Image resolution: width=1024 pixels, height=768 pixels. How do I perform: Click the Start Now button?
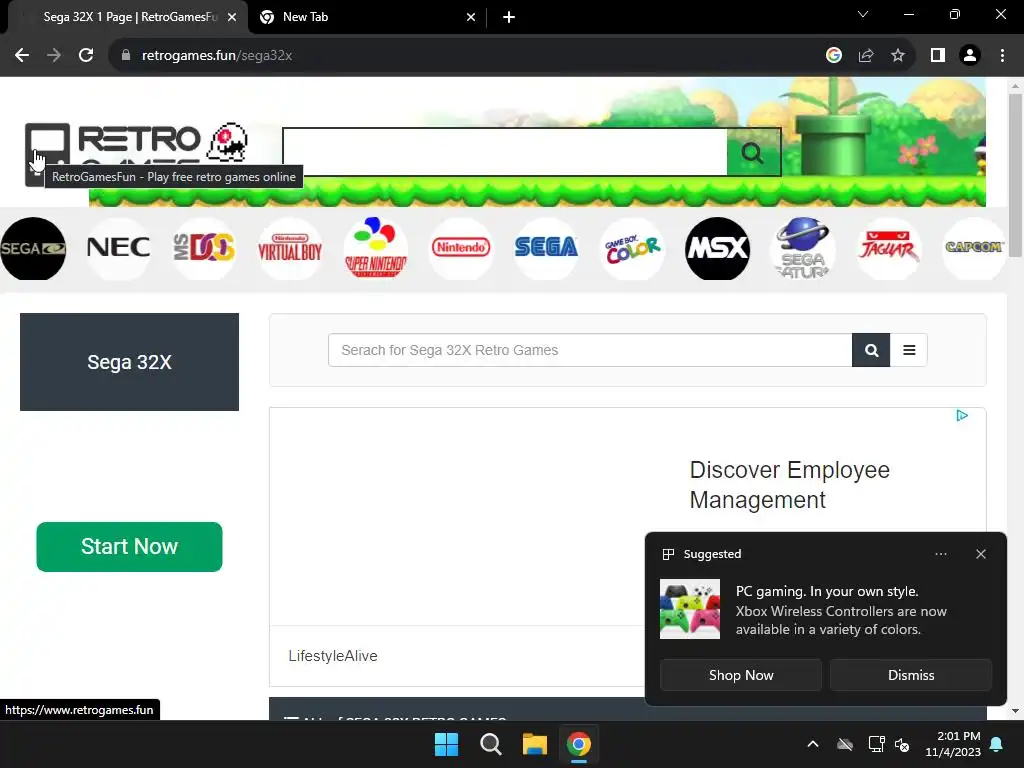click(129, 547)
